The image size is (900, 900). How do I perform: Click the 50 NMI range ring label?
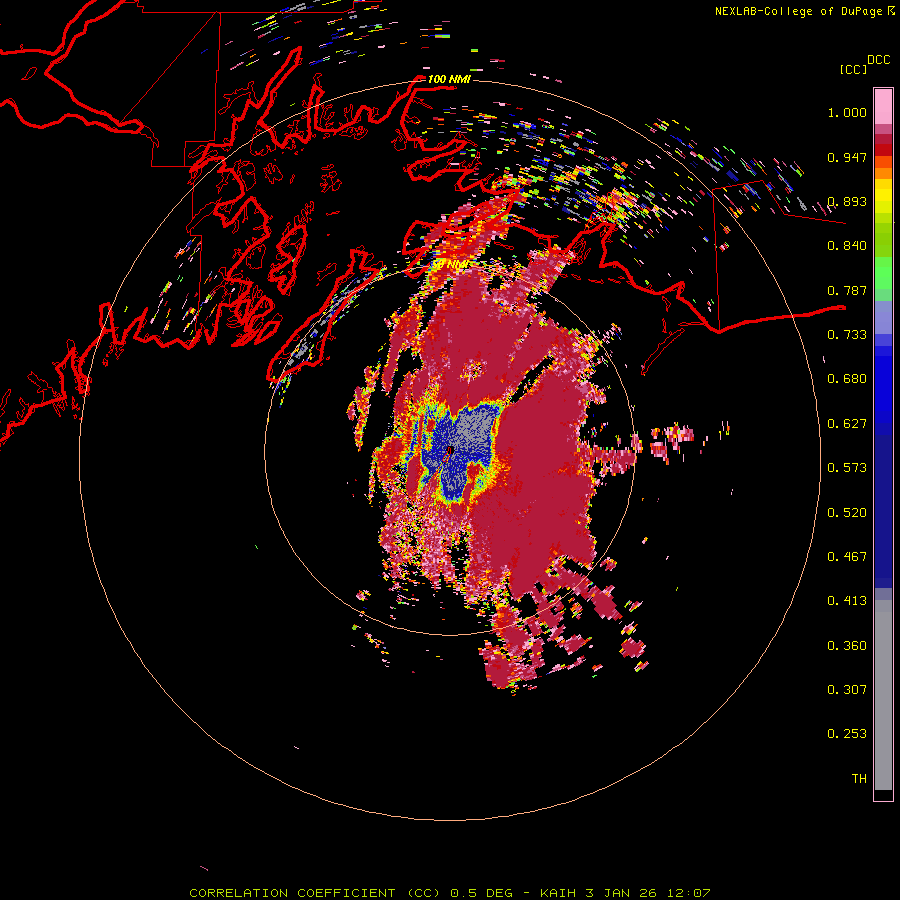point(449,265)
